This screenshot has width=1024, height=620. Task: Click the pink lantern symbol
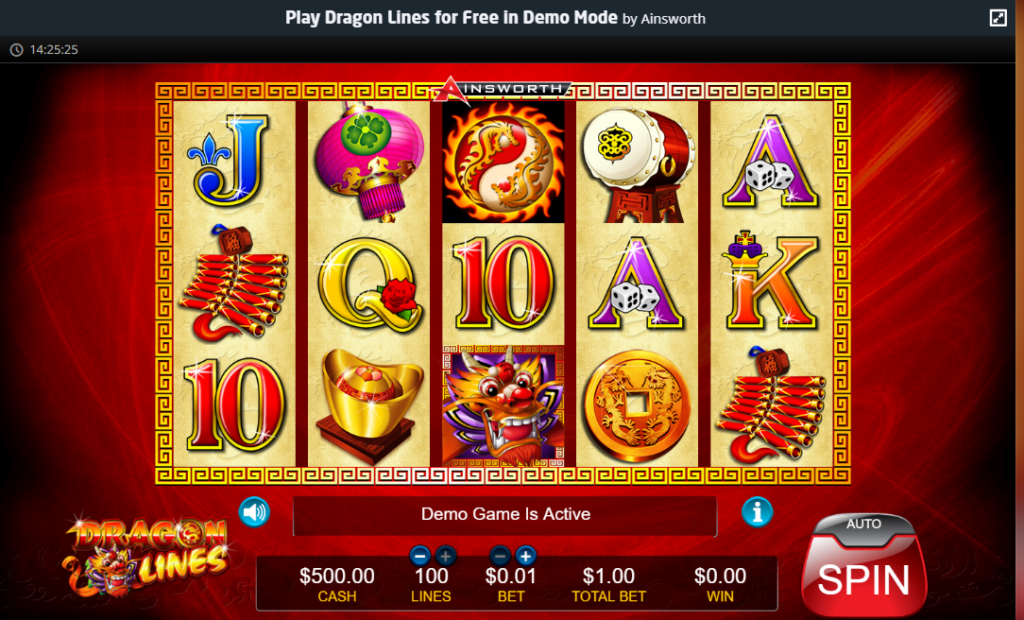369,161
